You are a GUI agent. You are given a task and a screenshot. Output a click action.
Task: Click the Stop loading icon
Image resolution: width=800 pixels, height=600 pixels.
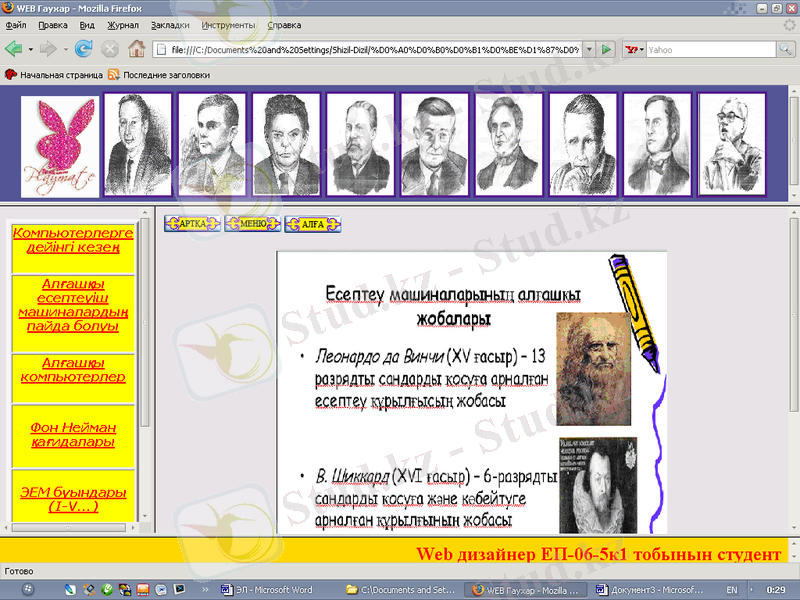[x=110, y=48]
